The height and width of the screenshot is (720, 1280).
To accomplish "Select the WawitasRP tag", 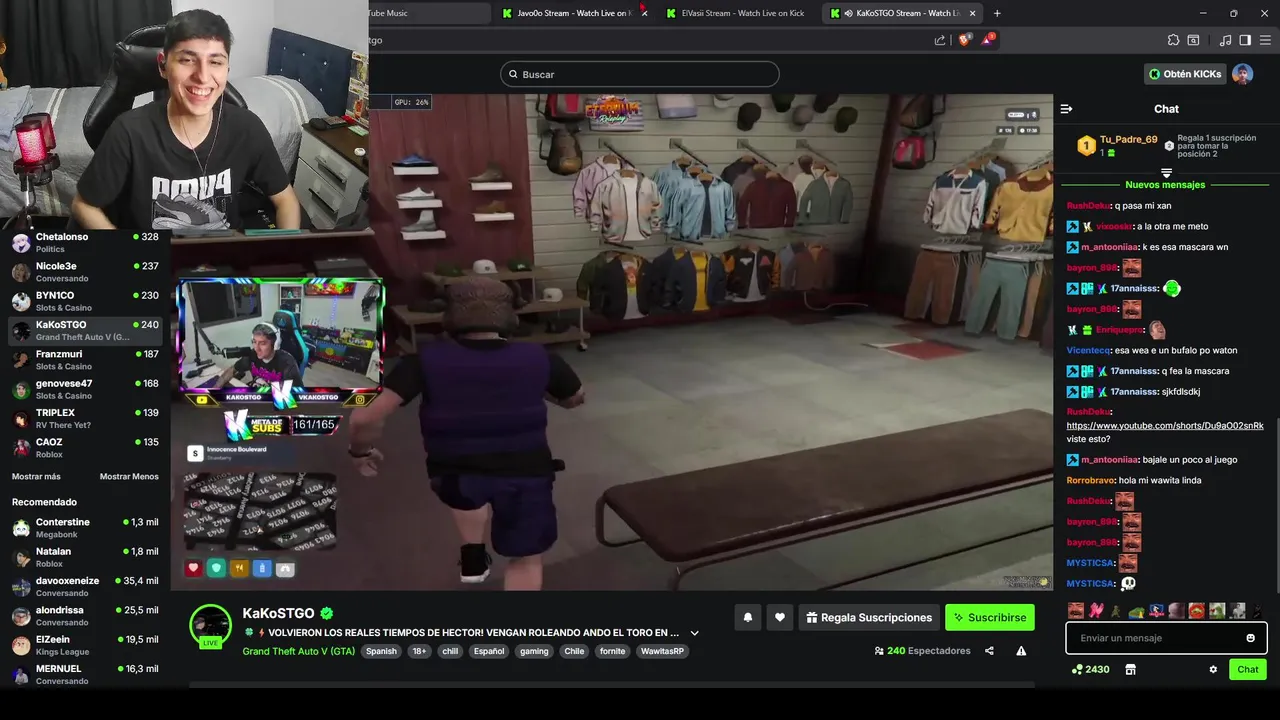I will 663,651.
